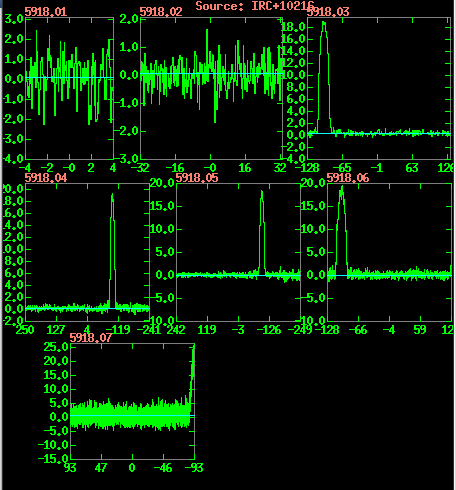This screenshot has height=490, width=456.
Task: Select the 5918.07 panel label
Action: coord(91,338)
